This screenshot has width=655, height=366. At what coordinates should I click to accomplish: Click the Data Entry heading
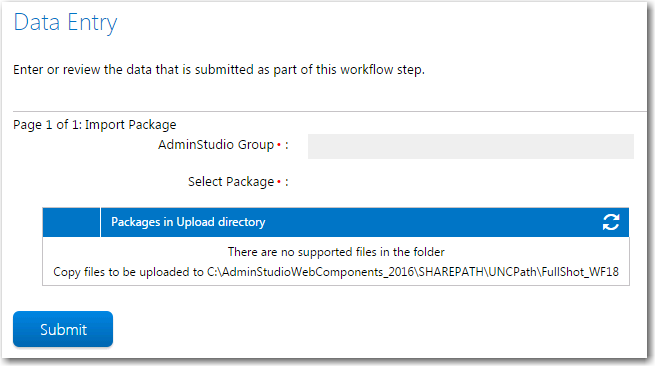tap(65, 23)
